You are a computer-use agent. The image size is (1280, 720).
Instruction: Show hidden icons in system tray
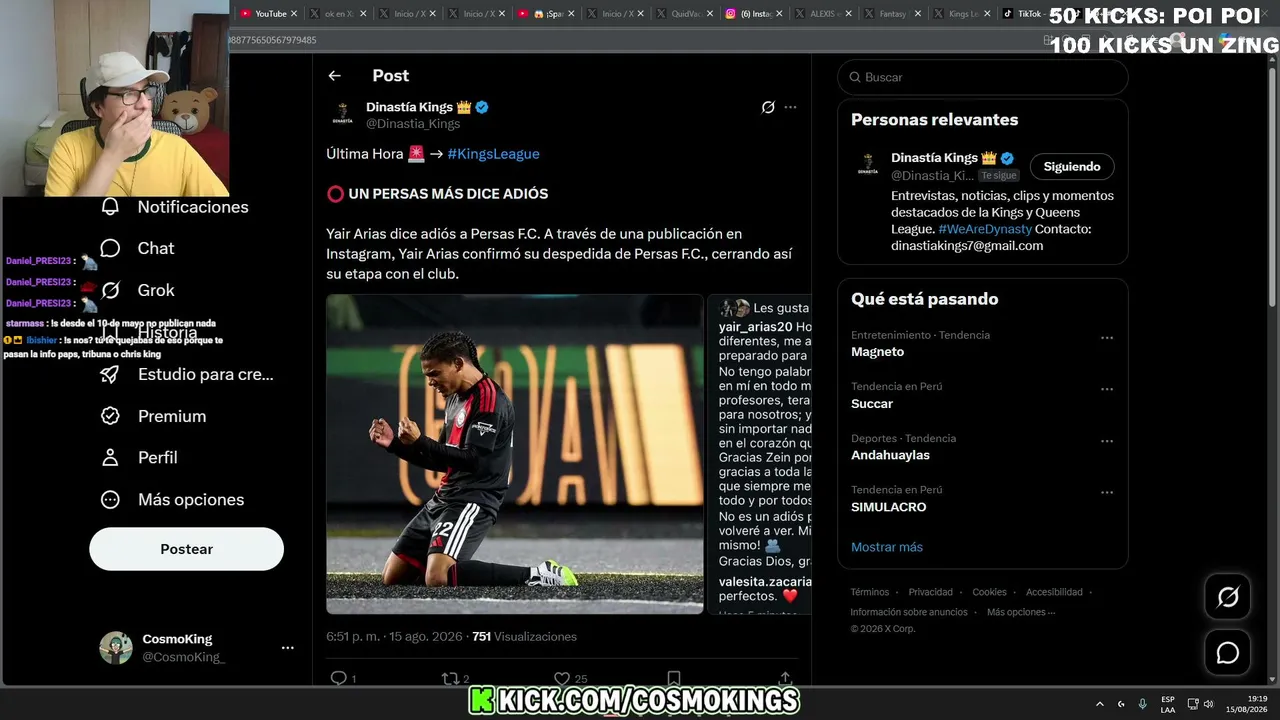[x=1100, y=704]
